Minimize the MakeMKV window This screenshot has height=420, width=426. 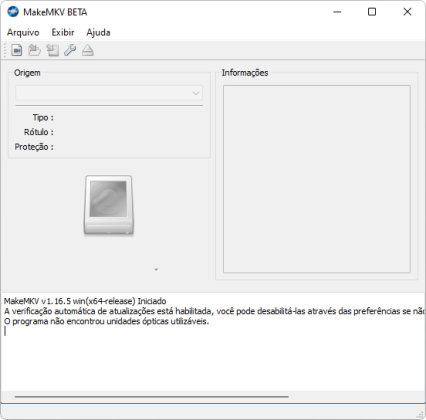[x=337, y=12]
